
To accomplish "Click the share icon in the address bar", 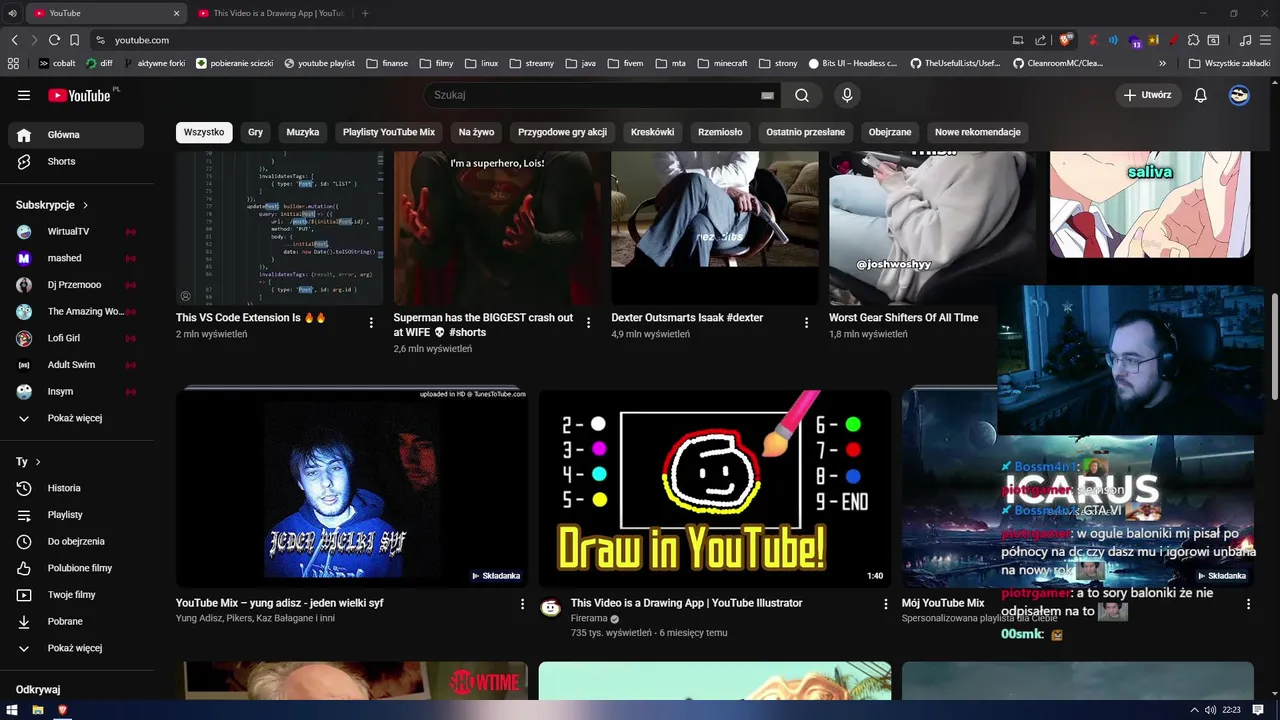I will click(1041, 40).
